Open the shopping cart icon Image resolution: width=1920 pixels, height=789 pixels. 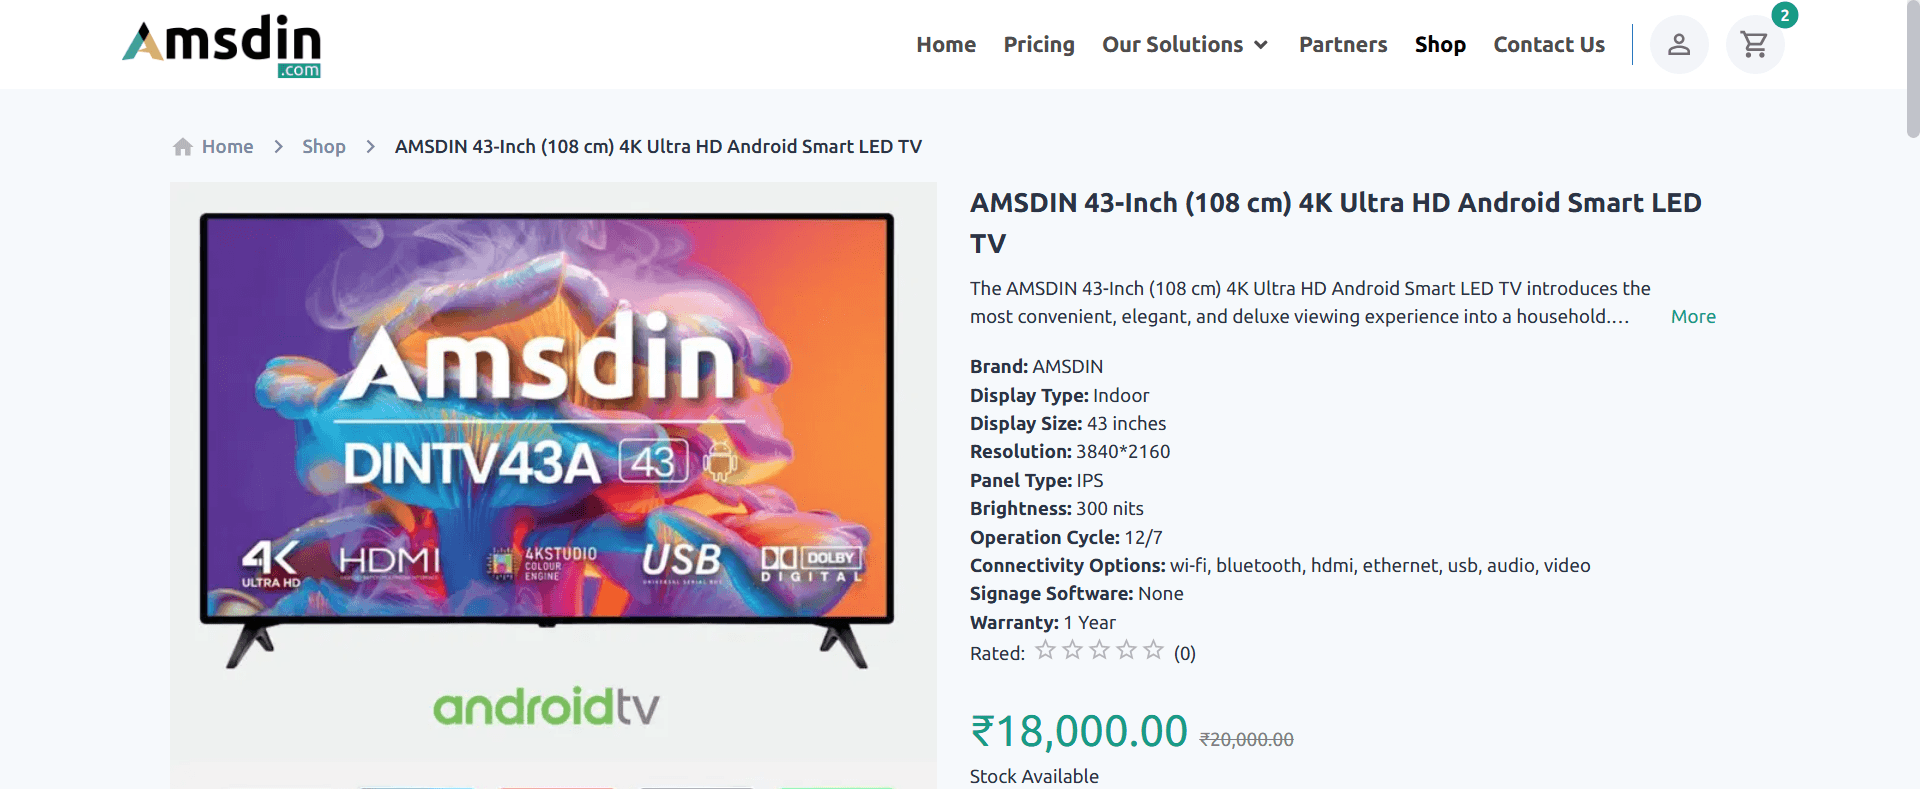click(1754, 44)
